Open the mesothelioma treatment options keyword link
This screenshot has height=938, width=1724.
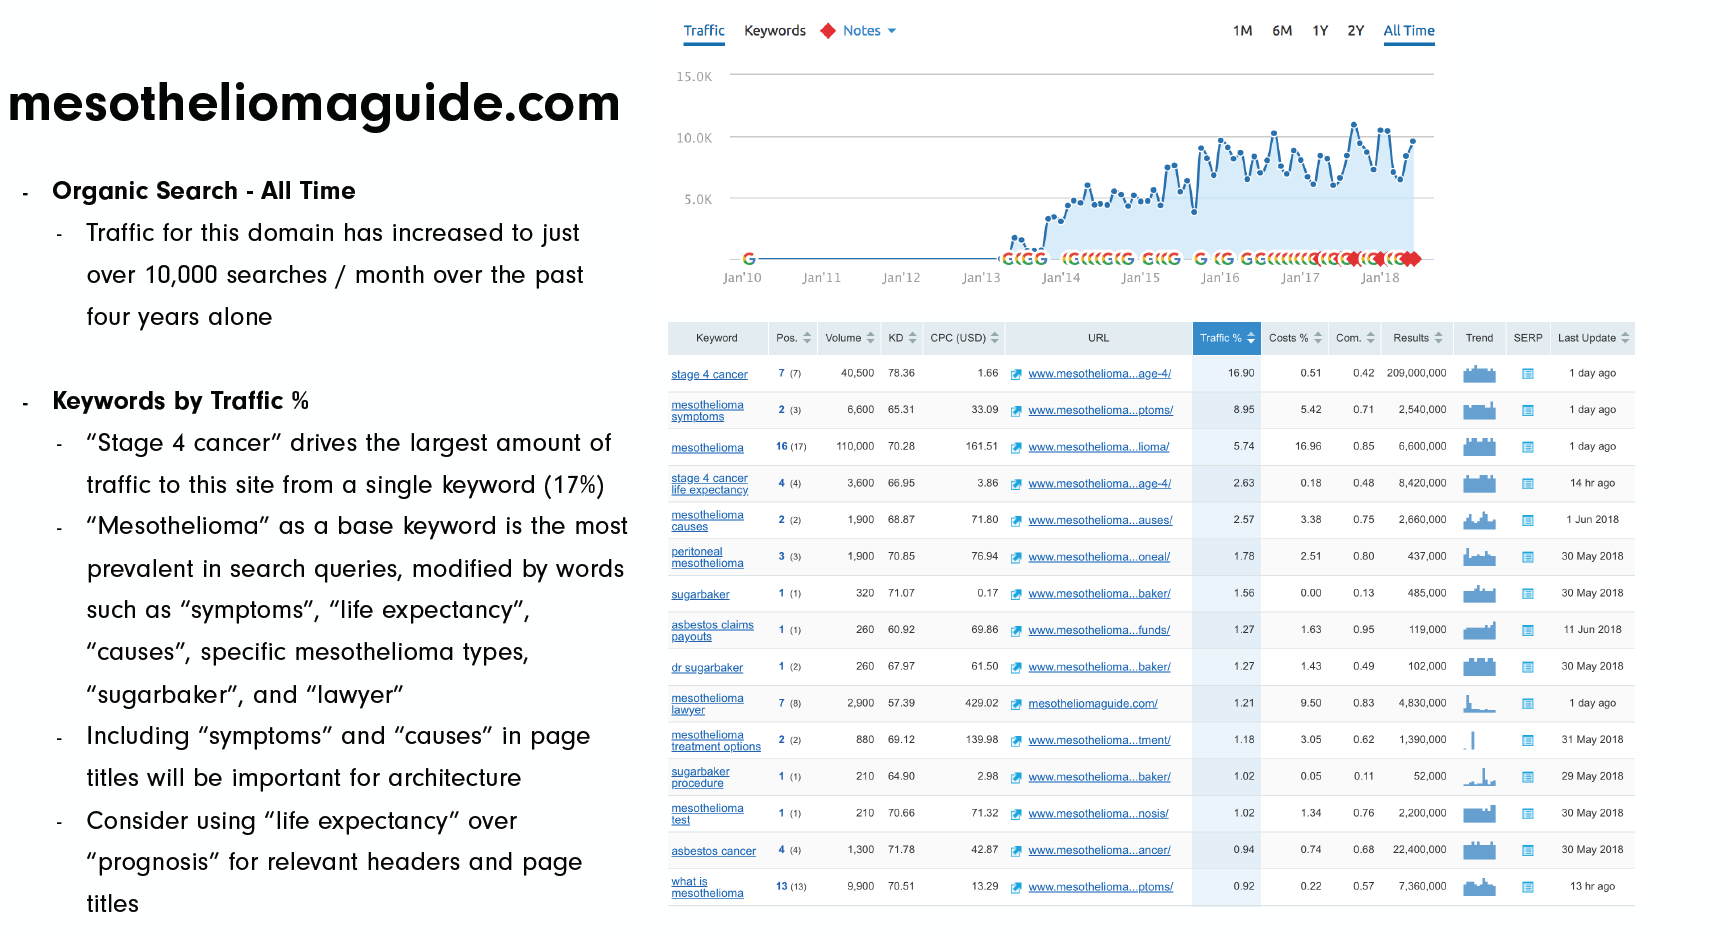(x=716, y=741)
